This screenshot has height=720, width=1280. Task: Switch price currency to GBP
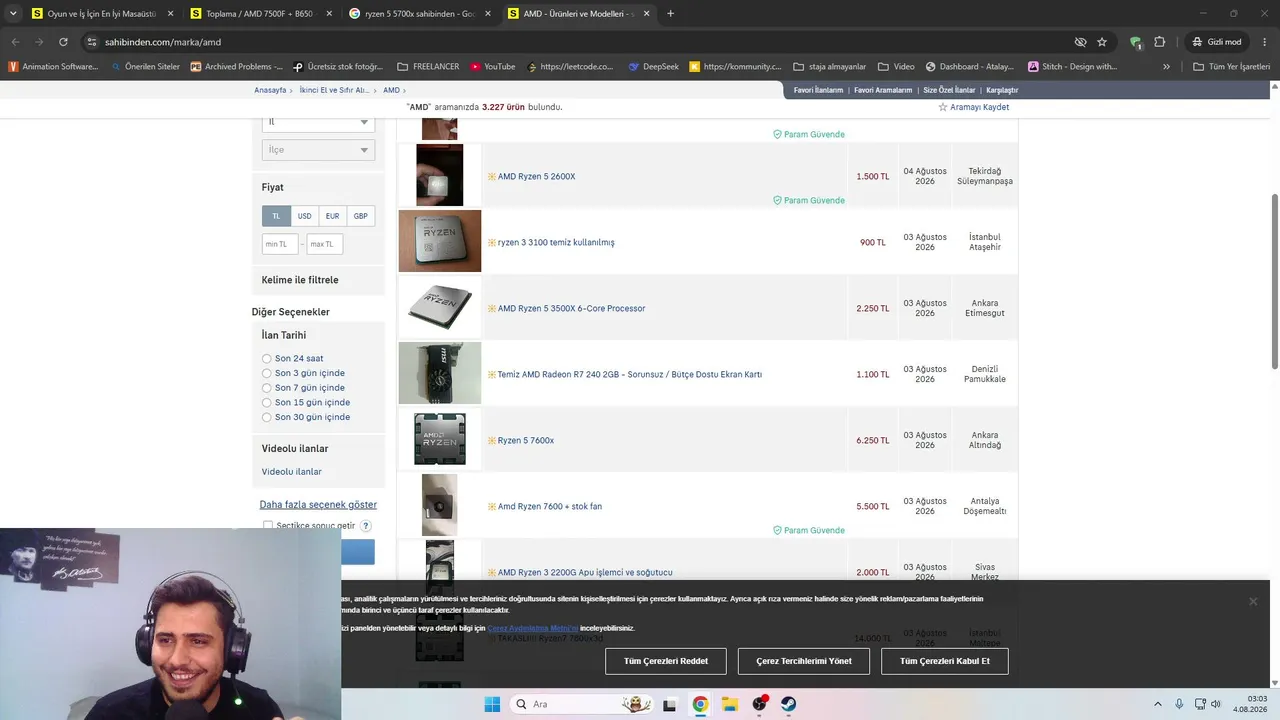[360, 216]
